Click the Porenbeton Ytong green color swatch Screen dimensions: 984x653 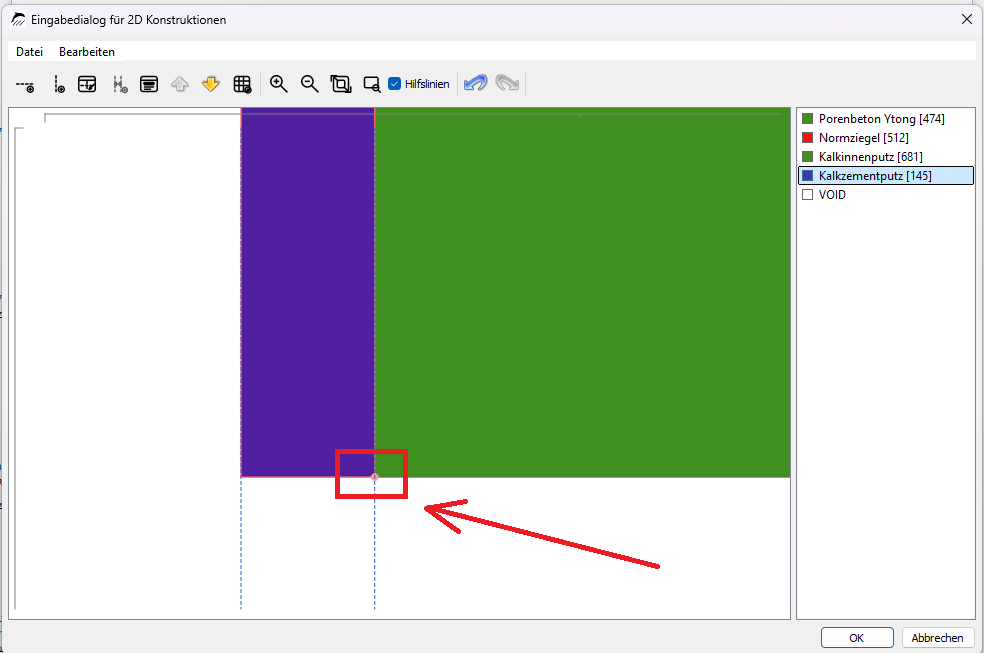[808, 119]
